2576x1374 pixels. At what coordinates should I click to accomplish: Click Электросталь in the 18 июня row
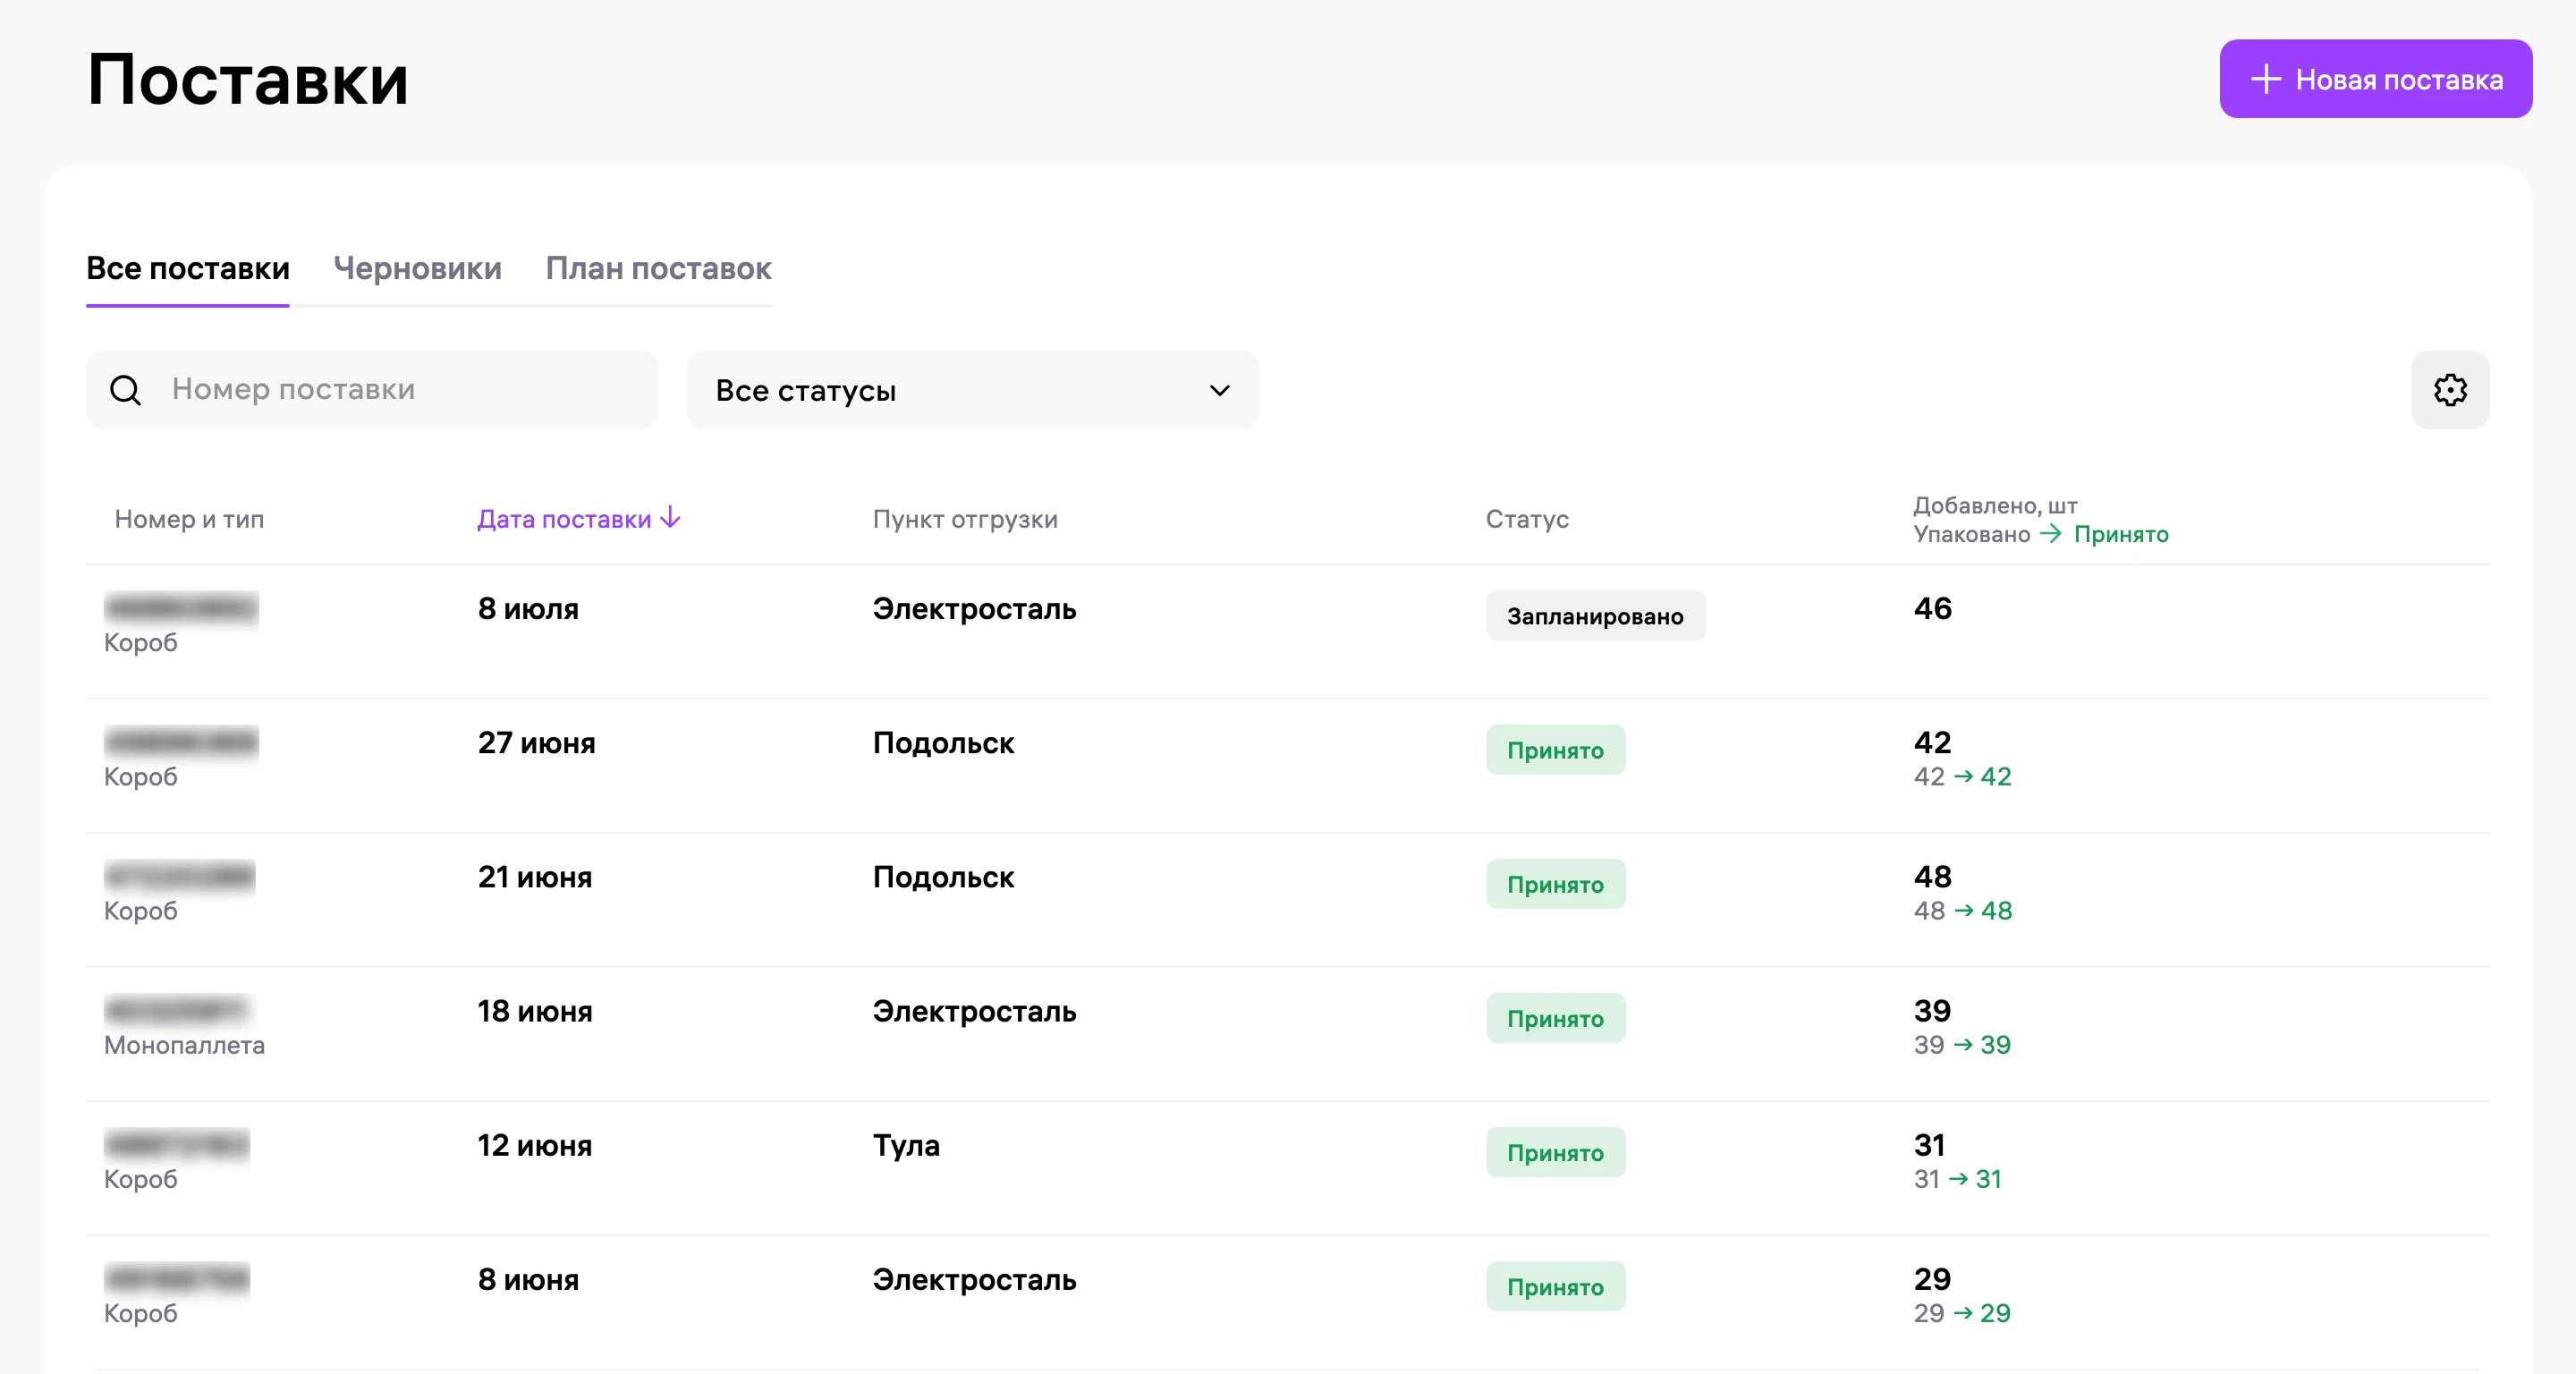click(974, 1010)
